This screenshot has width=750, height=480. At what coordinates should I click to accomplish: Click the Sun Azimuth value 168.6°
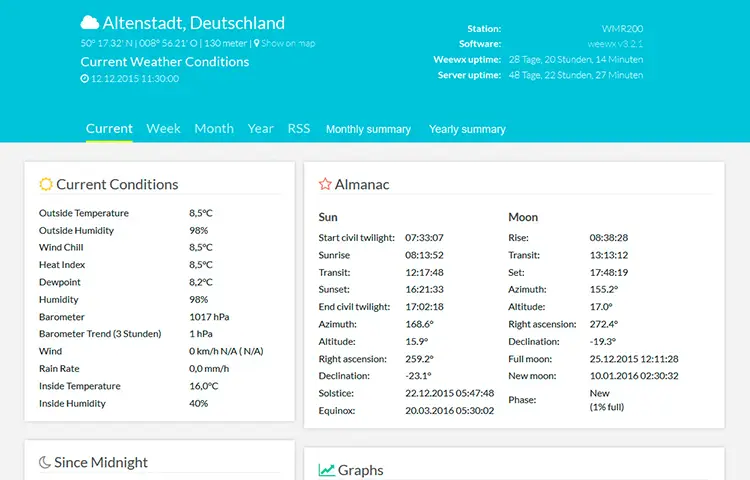[419, 324]
